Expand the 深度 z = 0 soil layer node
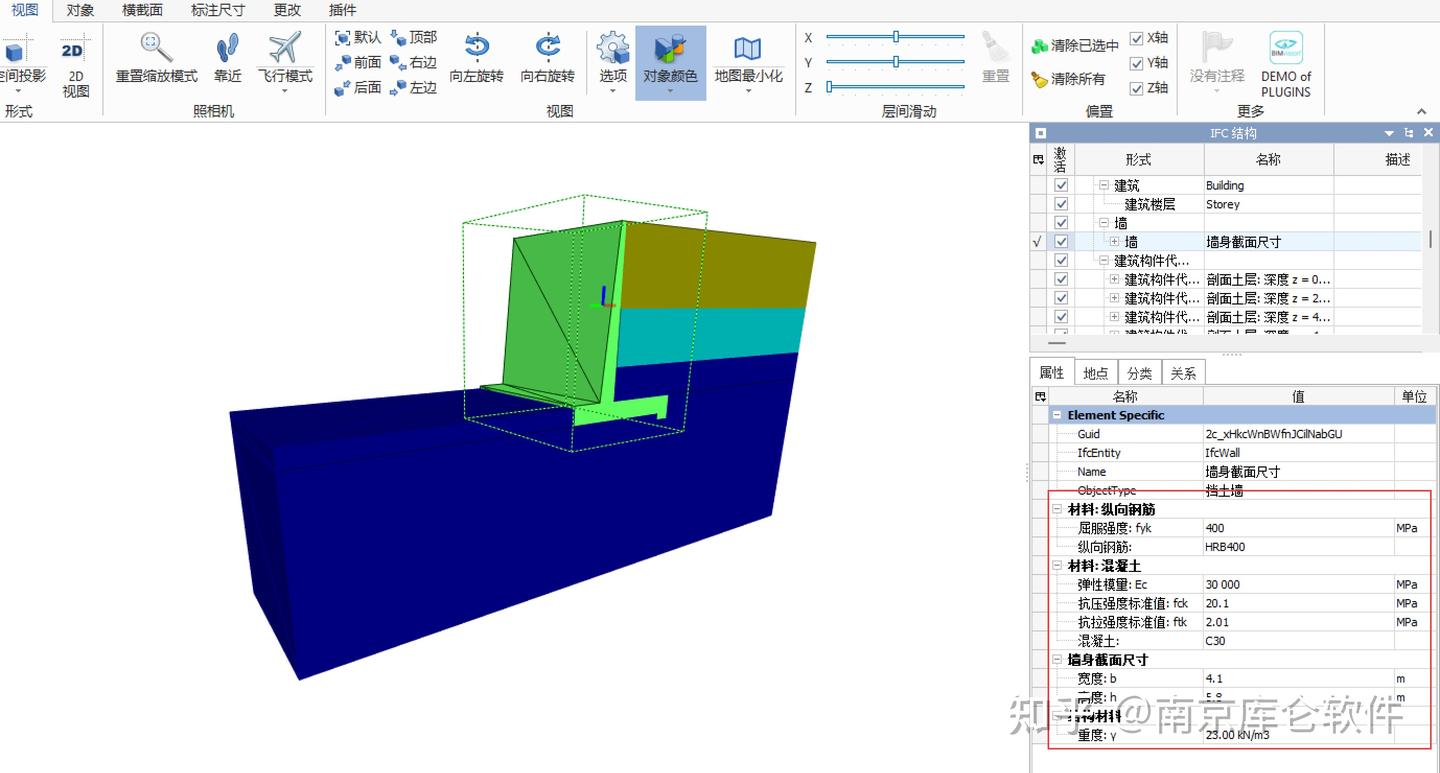1440x773 pixels. [1114, 279]
